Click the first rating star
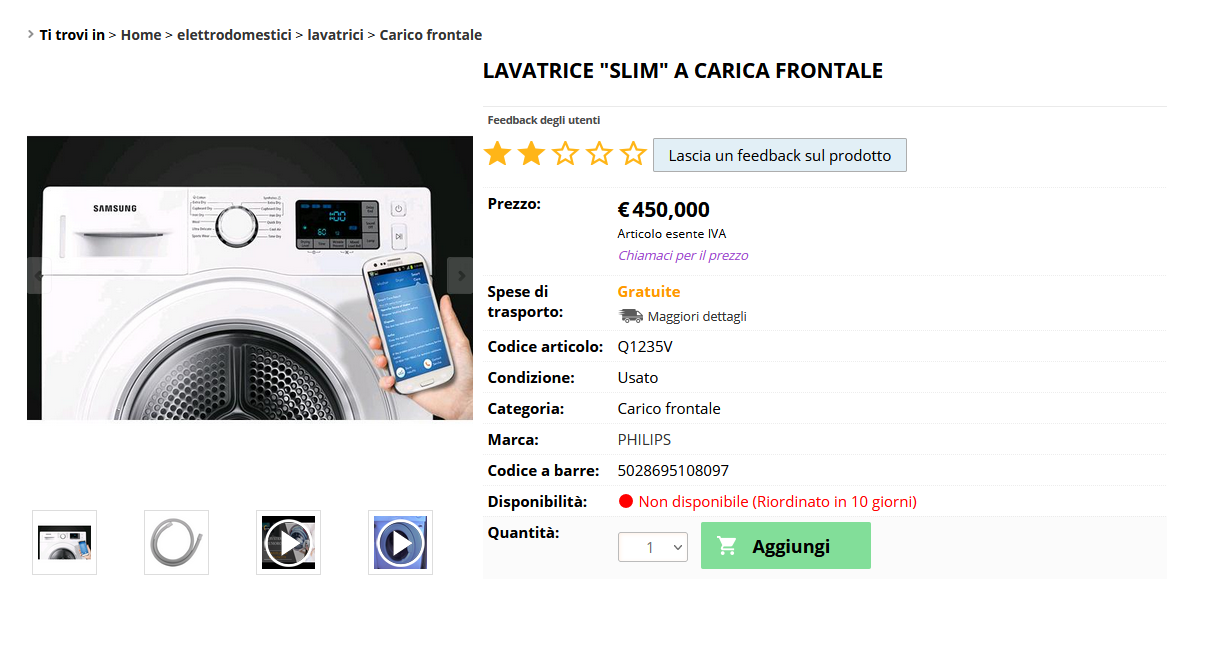Image resolution: width=1206 pixels, height=653 pixels. 497,154
